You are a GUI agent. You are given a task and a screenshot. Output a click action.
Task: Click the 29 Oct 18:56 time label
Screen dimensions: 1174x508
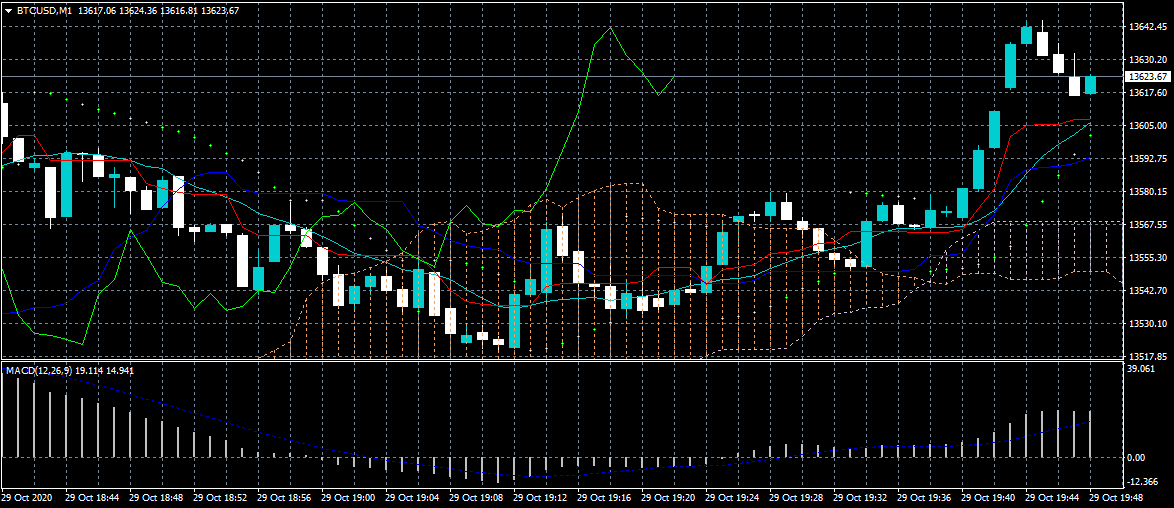pos(284,498)
